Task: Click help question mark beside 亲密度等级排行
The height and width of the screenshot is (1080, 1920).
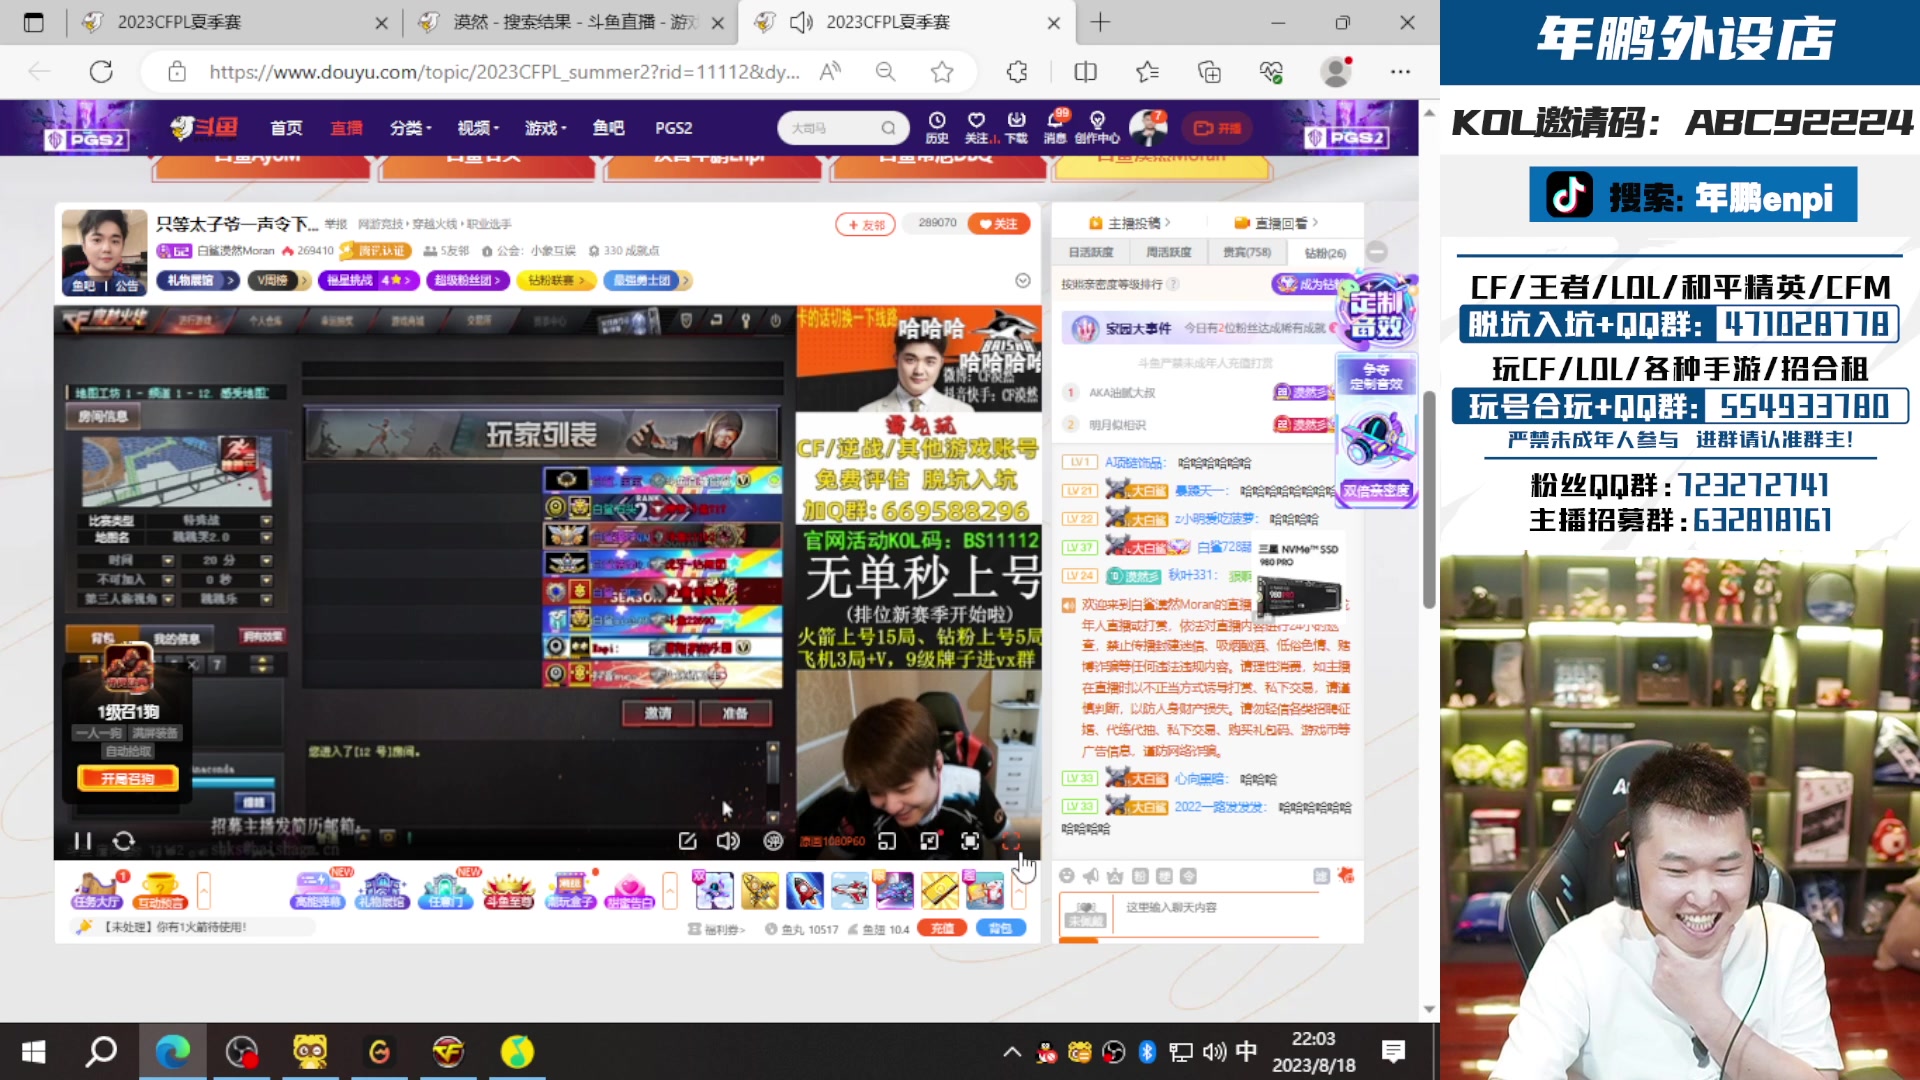Action: point(1173,284)
